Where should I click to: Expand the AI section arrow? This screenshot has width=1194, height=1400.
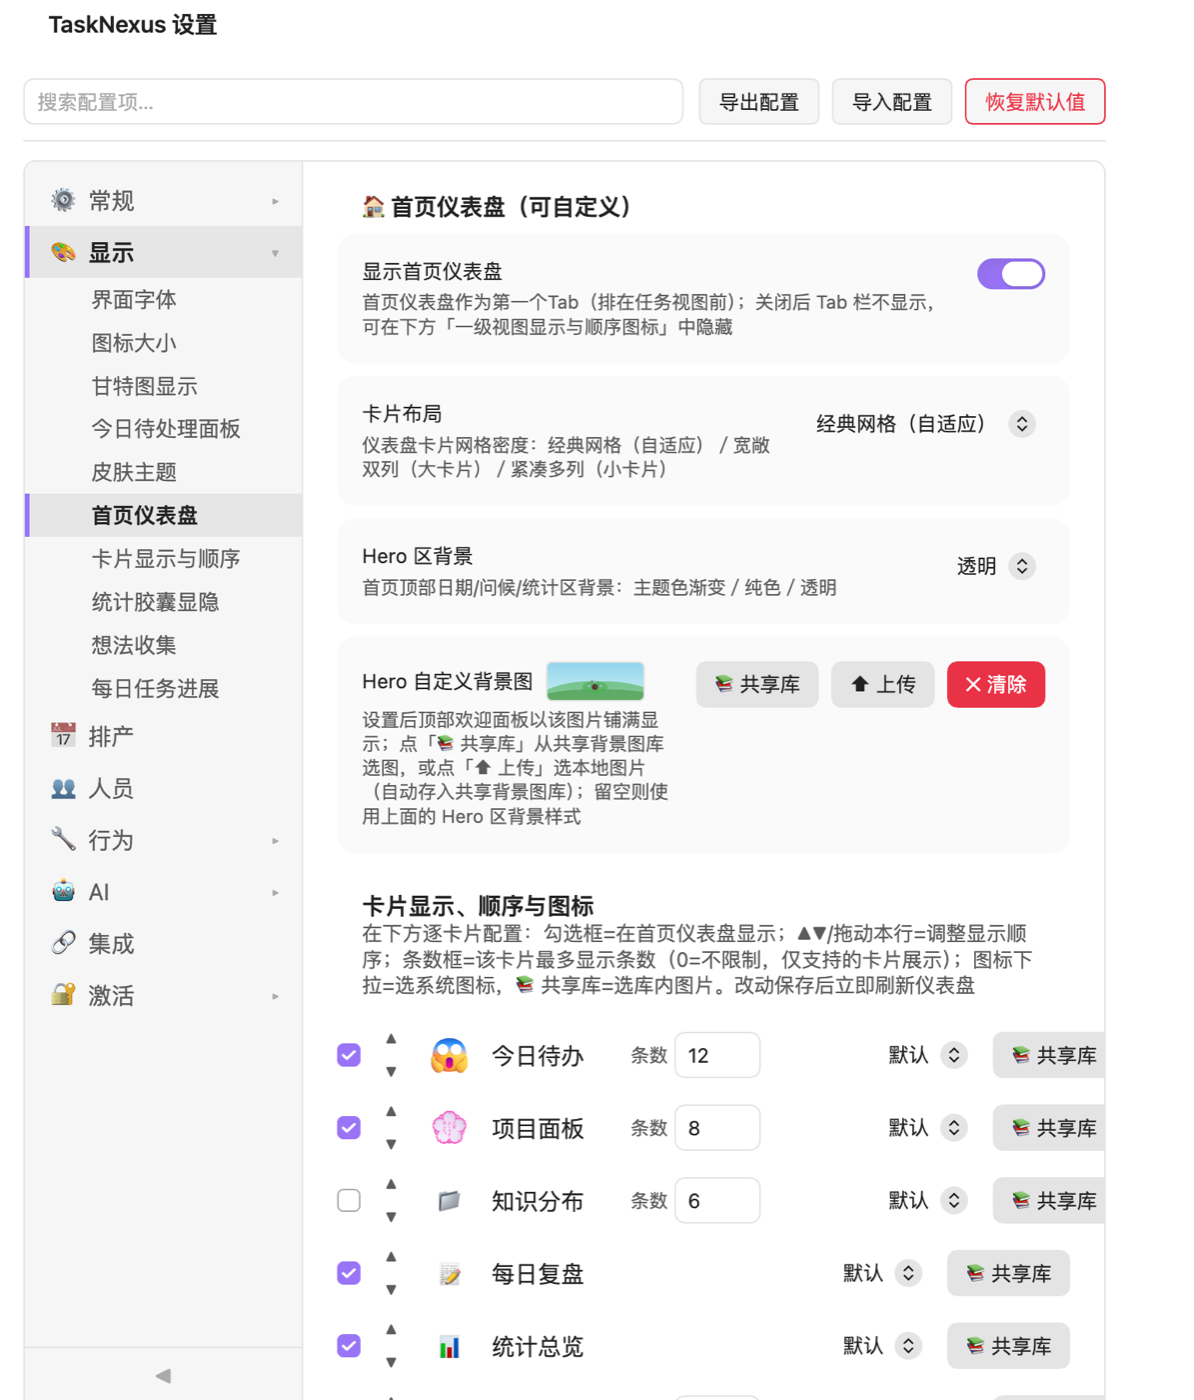coord(275,893)
